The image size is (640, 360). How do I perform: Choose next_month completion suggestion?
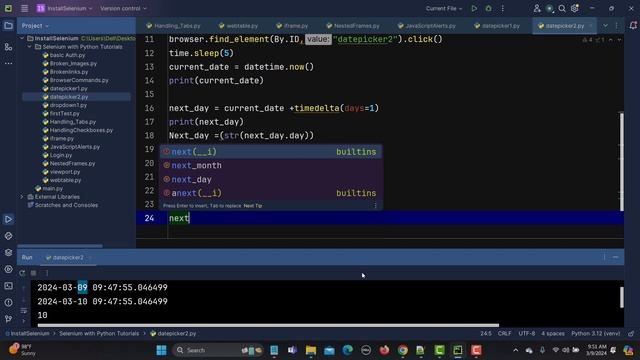pyautogui.click(x=271, y=166)
